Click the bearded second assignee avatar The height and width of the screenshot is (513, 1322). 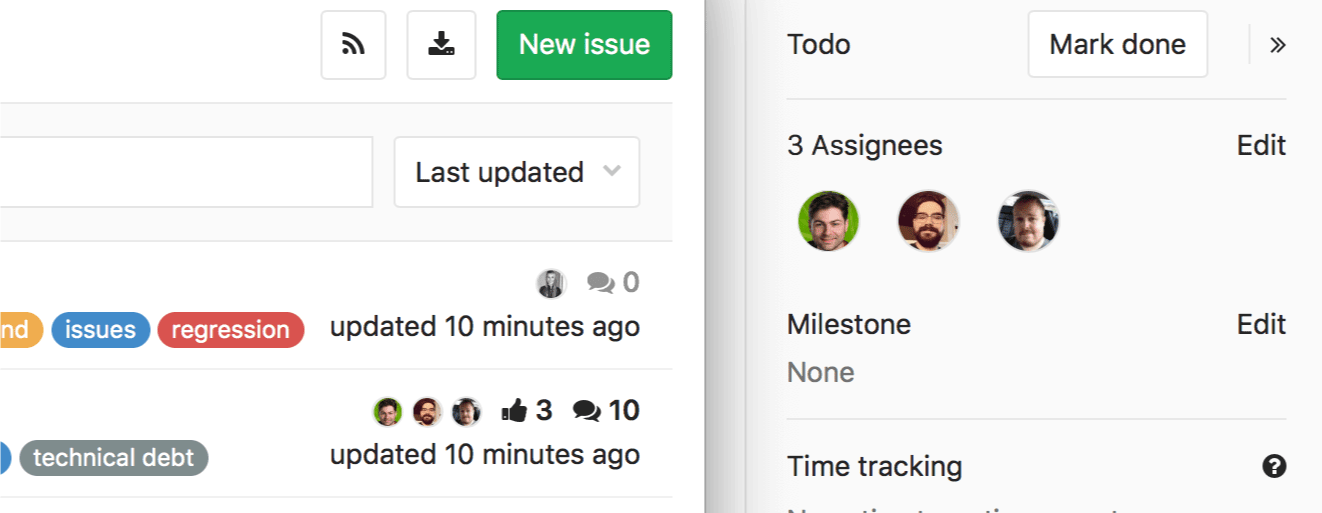tap(928, 221)
